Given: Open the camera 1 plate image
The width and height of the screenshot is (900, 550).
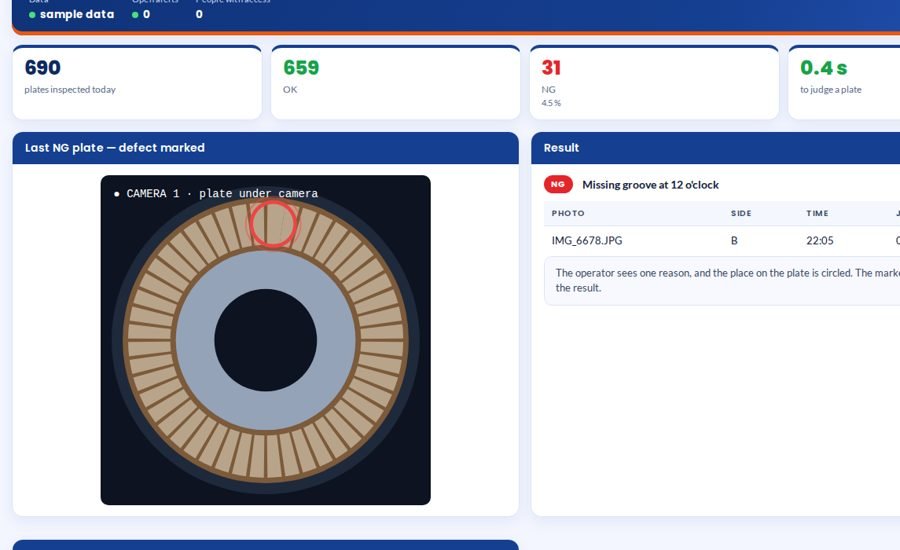Looking at the screenshot, I should [x=265, y=340].
